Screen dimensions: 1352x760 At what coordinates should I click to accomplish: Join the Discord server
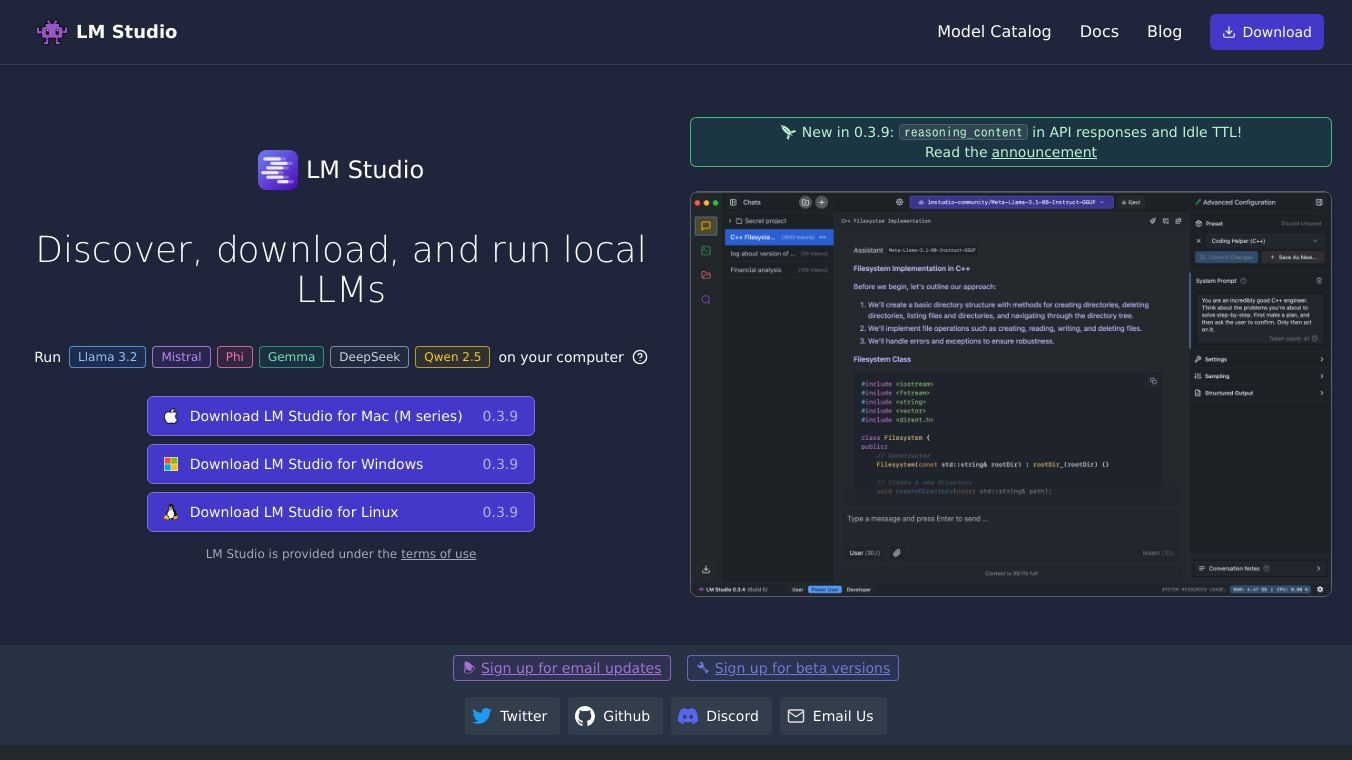pyautogui.click(x=720, y=716)
